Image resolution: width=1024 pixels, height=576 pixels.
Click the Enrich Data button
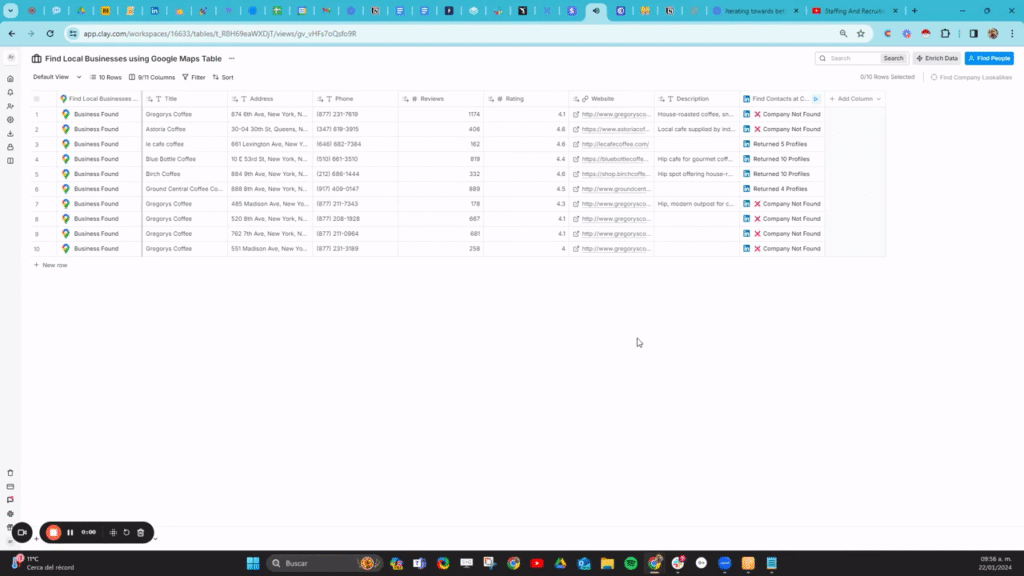pyautogui.click(x=936, y=58)
